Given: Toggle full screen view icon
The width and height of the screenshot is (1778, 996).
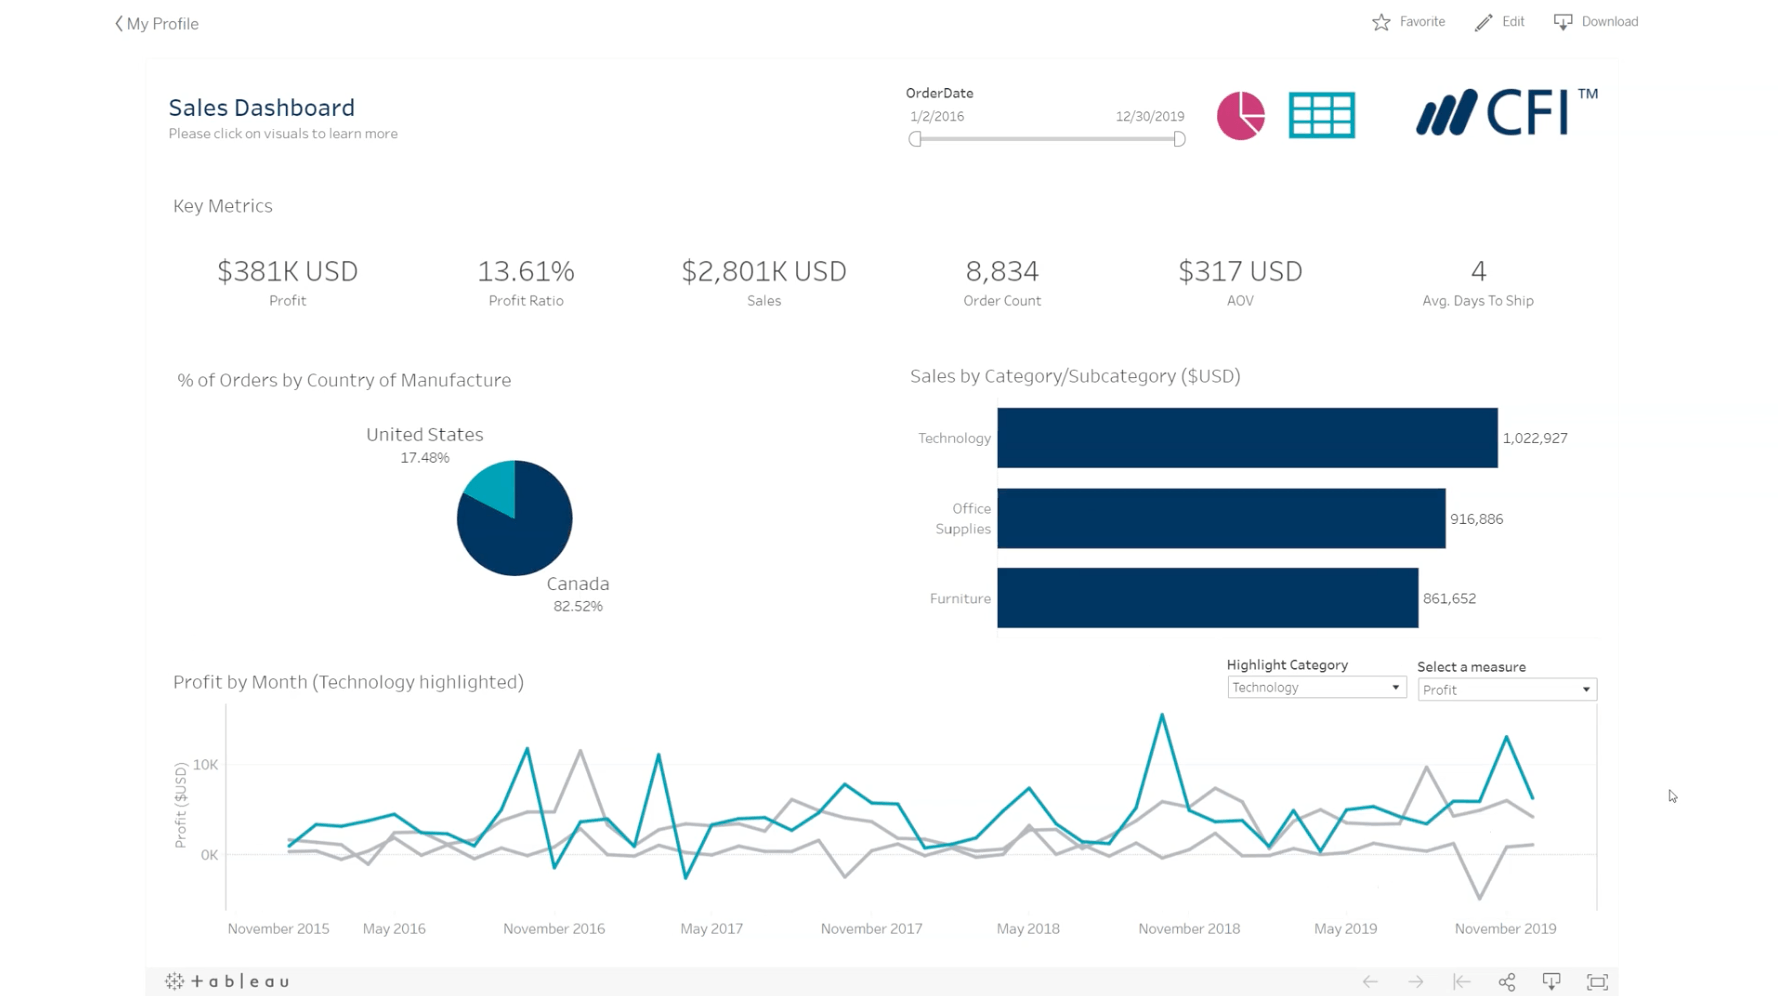Looking at the screenshot, I should coord(1597,982).
